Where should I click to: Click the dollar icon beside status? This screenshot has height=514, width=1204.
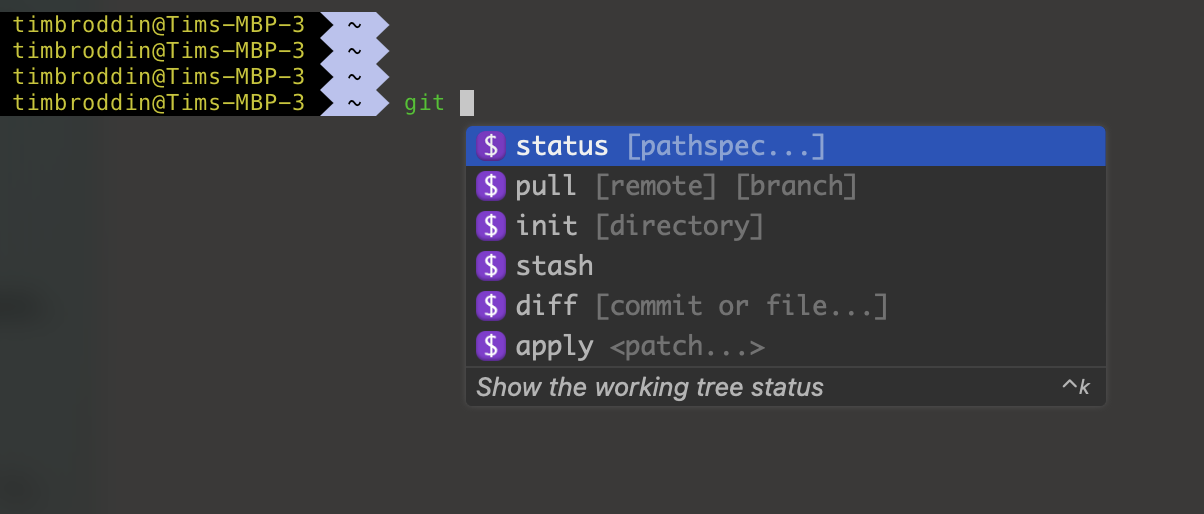coord(490,146)
